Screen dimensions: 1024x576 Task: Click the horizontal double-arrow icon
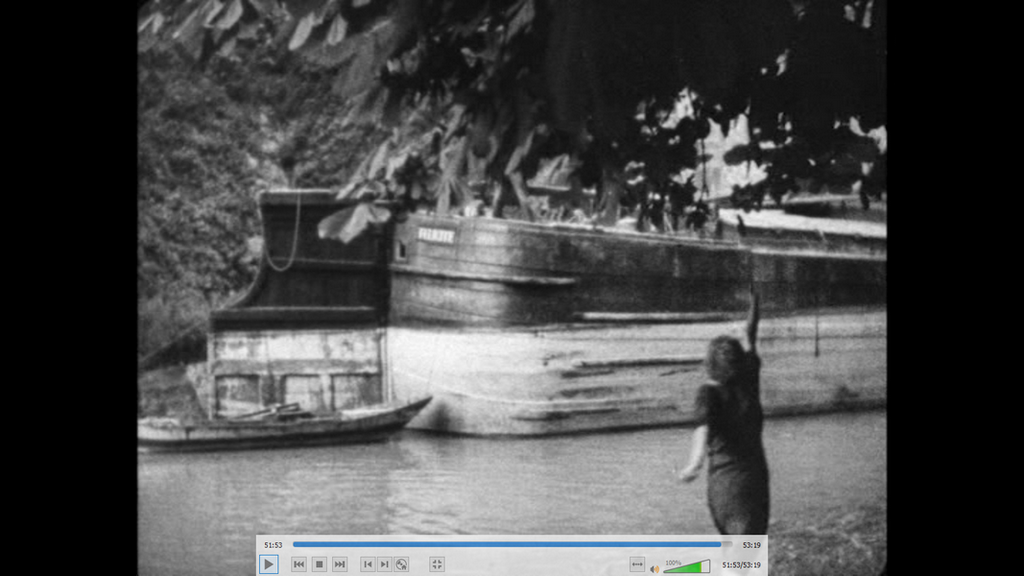(x=637, y=565)
